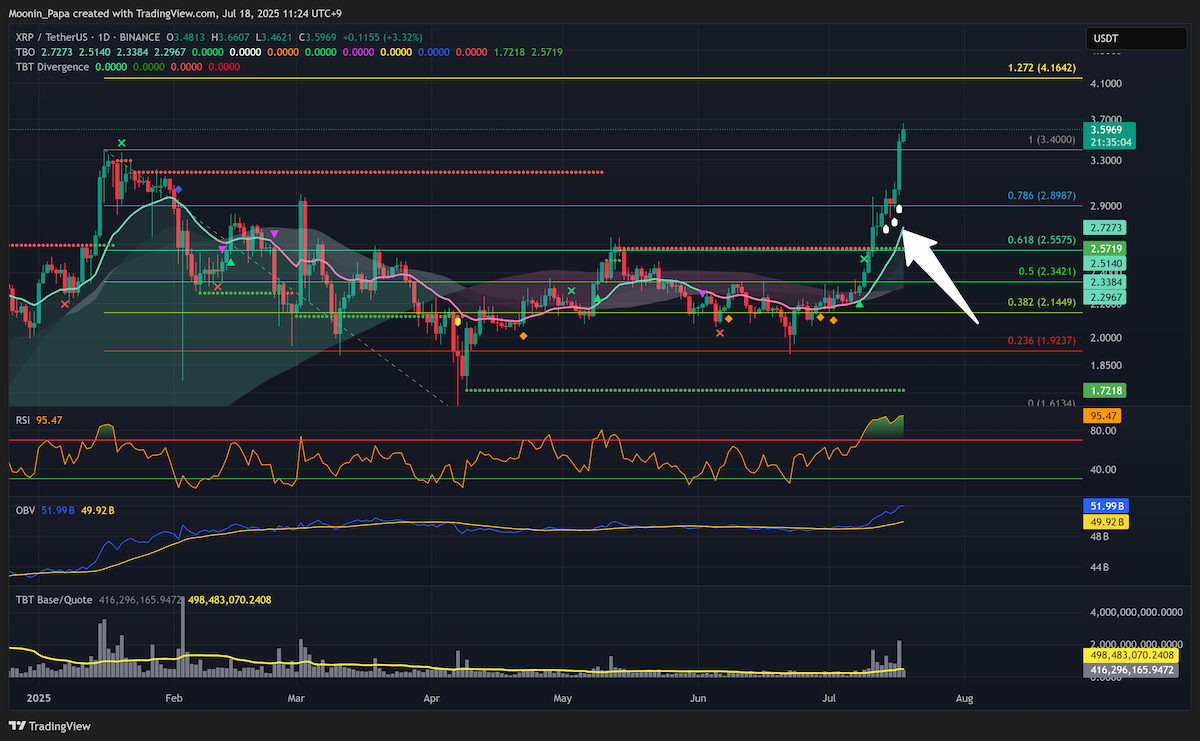The height and width of the screenshot is (741, 1200).
Task: Click the 4.1000 price scale value
Action: tap(1106, 84)
